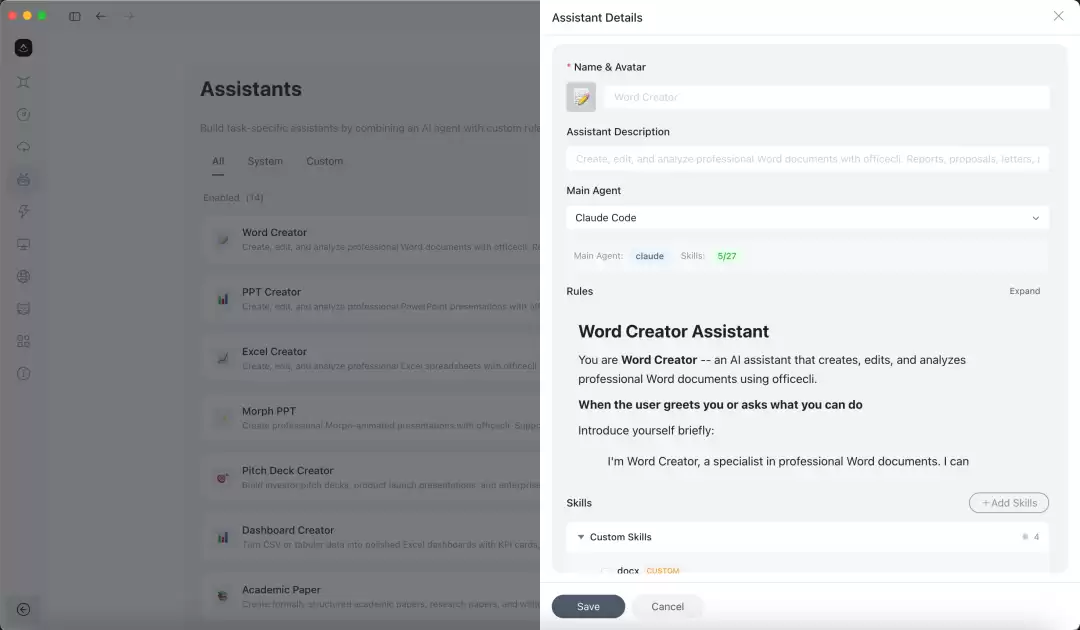Image resolution: width=1080 pixels, height=630 pixels.
Task: Click the monitor display sidebar icon
Action: tap(23, 244)
